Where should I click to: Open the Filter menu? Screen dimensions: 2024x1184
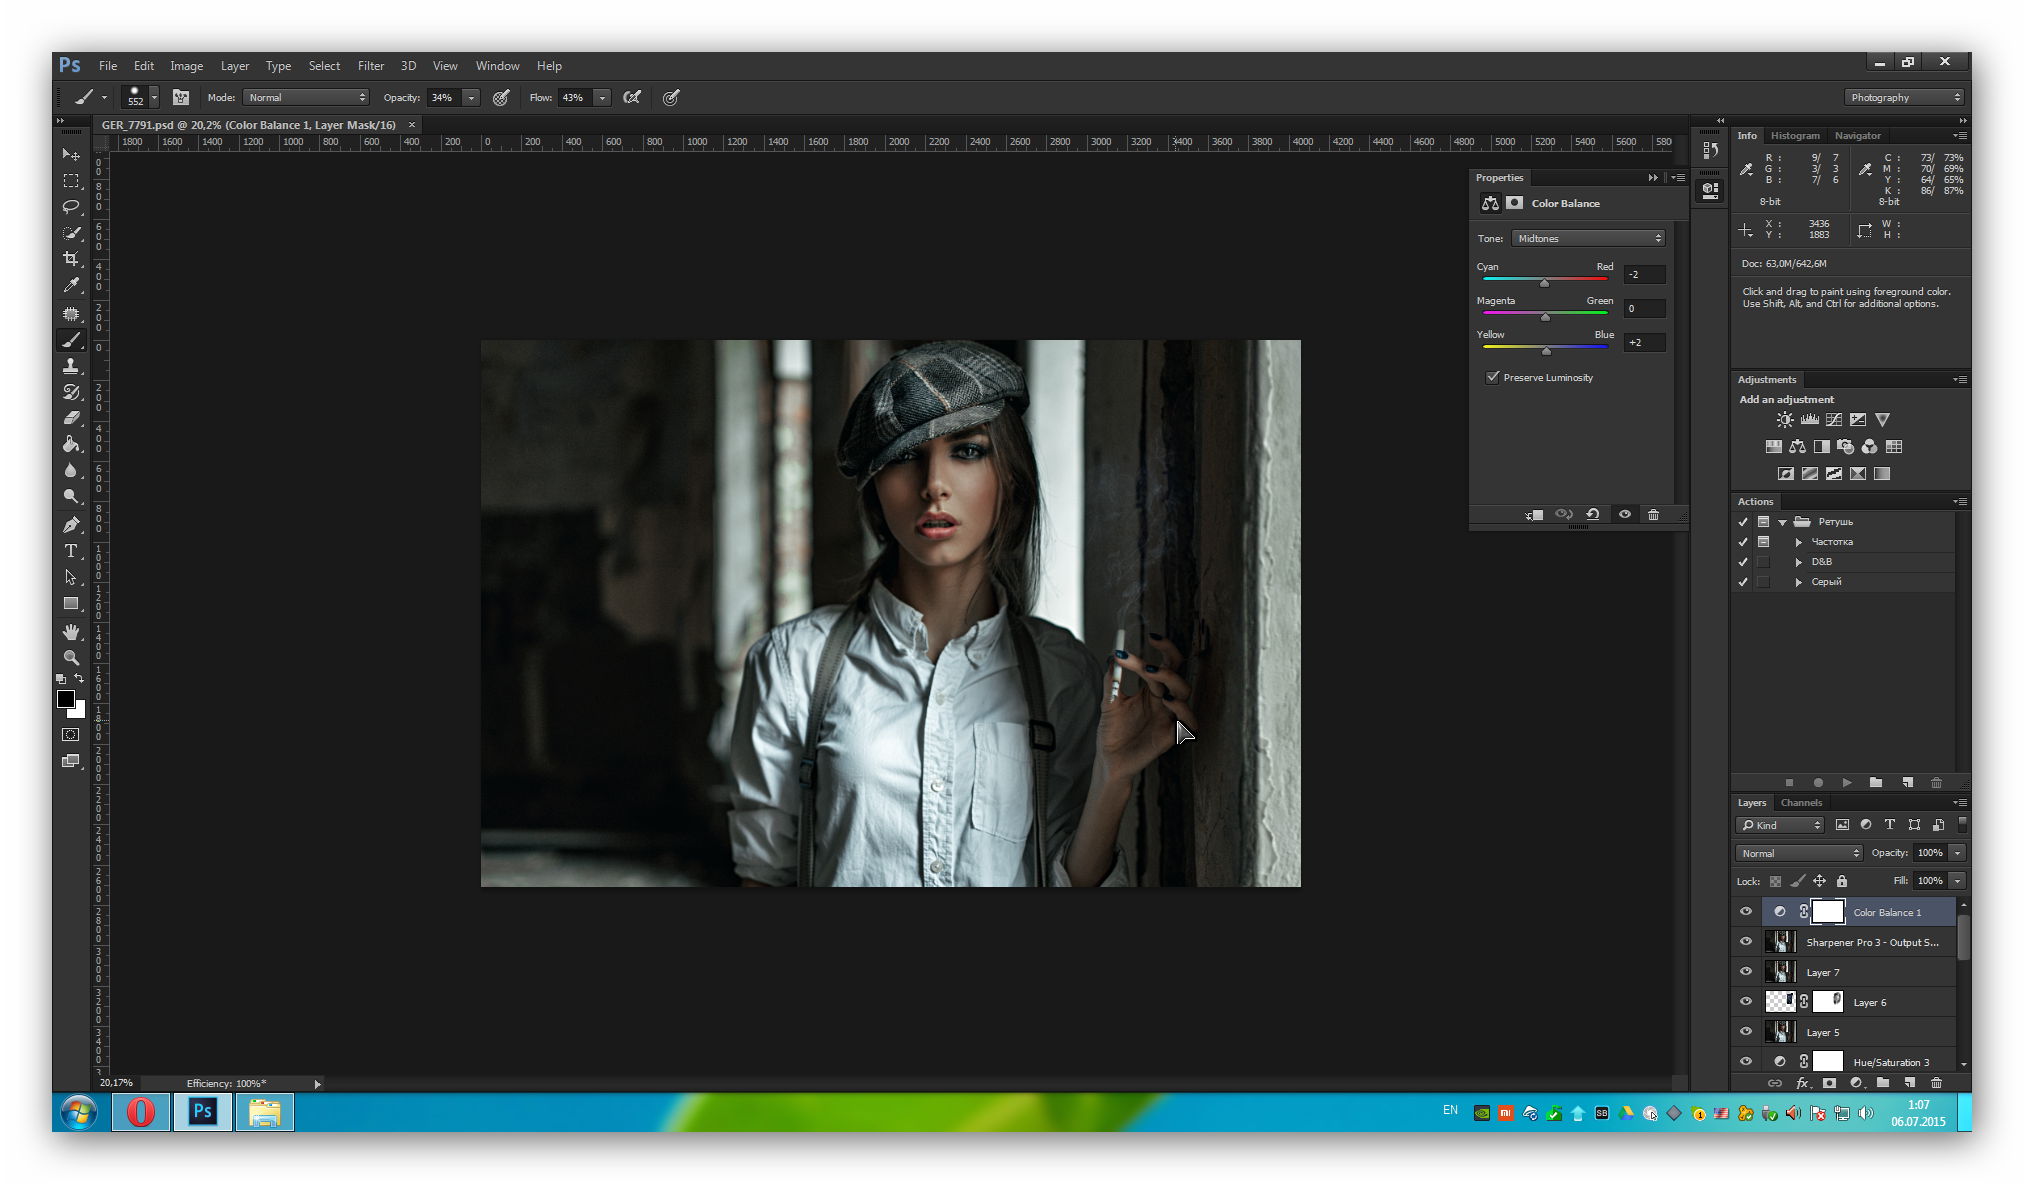point(370,66)
